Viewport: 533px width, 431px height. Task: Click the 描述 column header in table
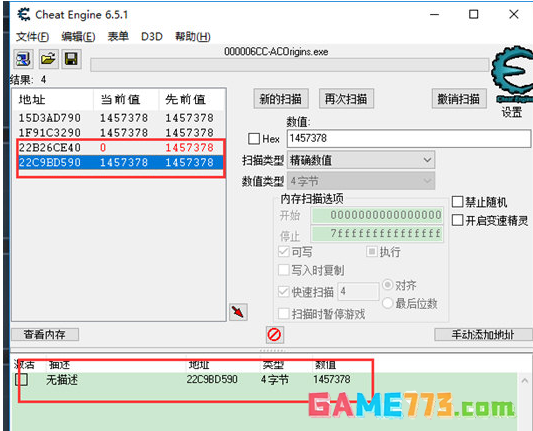[116, 365]
